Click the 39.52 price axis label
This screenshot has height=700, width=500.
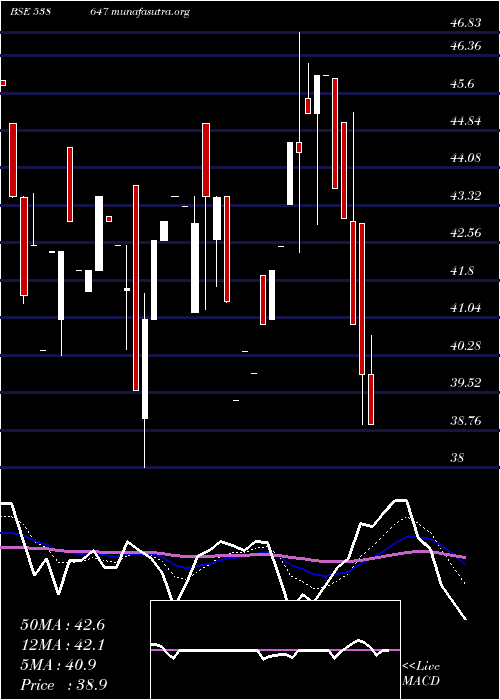(x=466, y=383)
